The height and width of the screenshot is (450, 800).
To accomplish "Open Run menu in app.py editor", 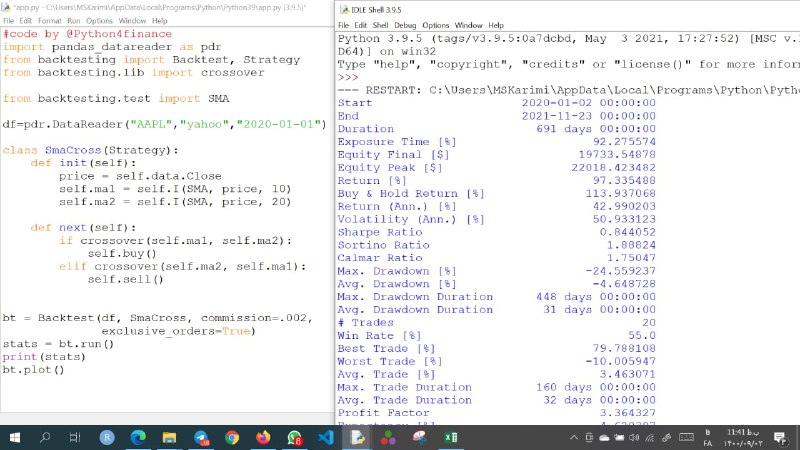I will [73, 21].
